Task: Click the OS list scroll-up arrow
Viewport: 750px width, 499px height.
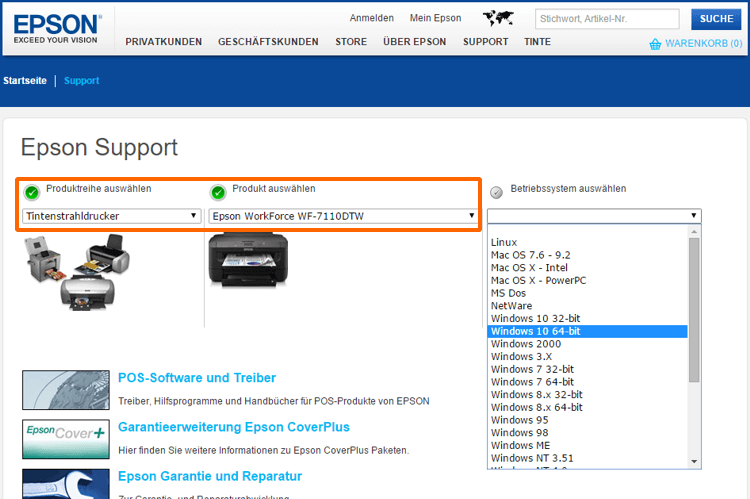Action: (694, 232)
